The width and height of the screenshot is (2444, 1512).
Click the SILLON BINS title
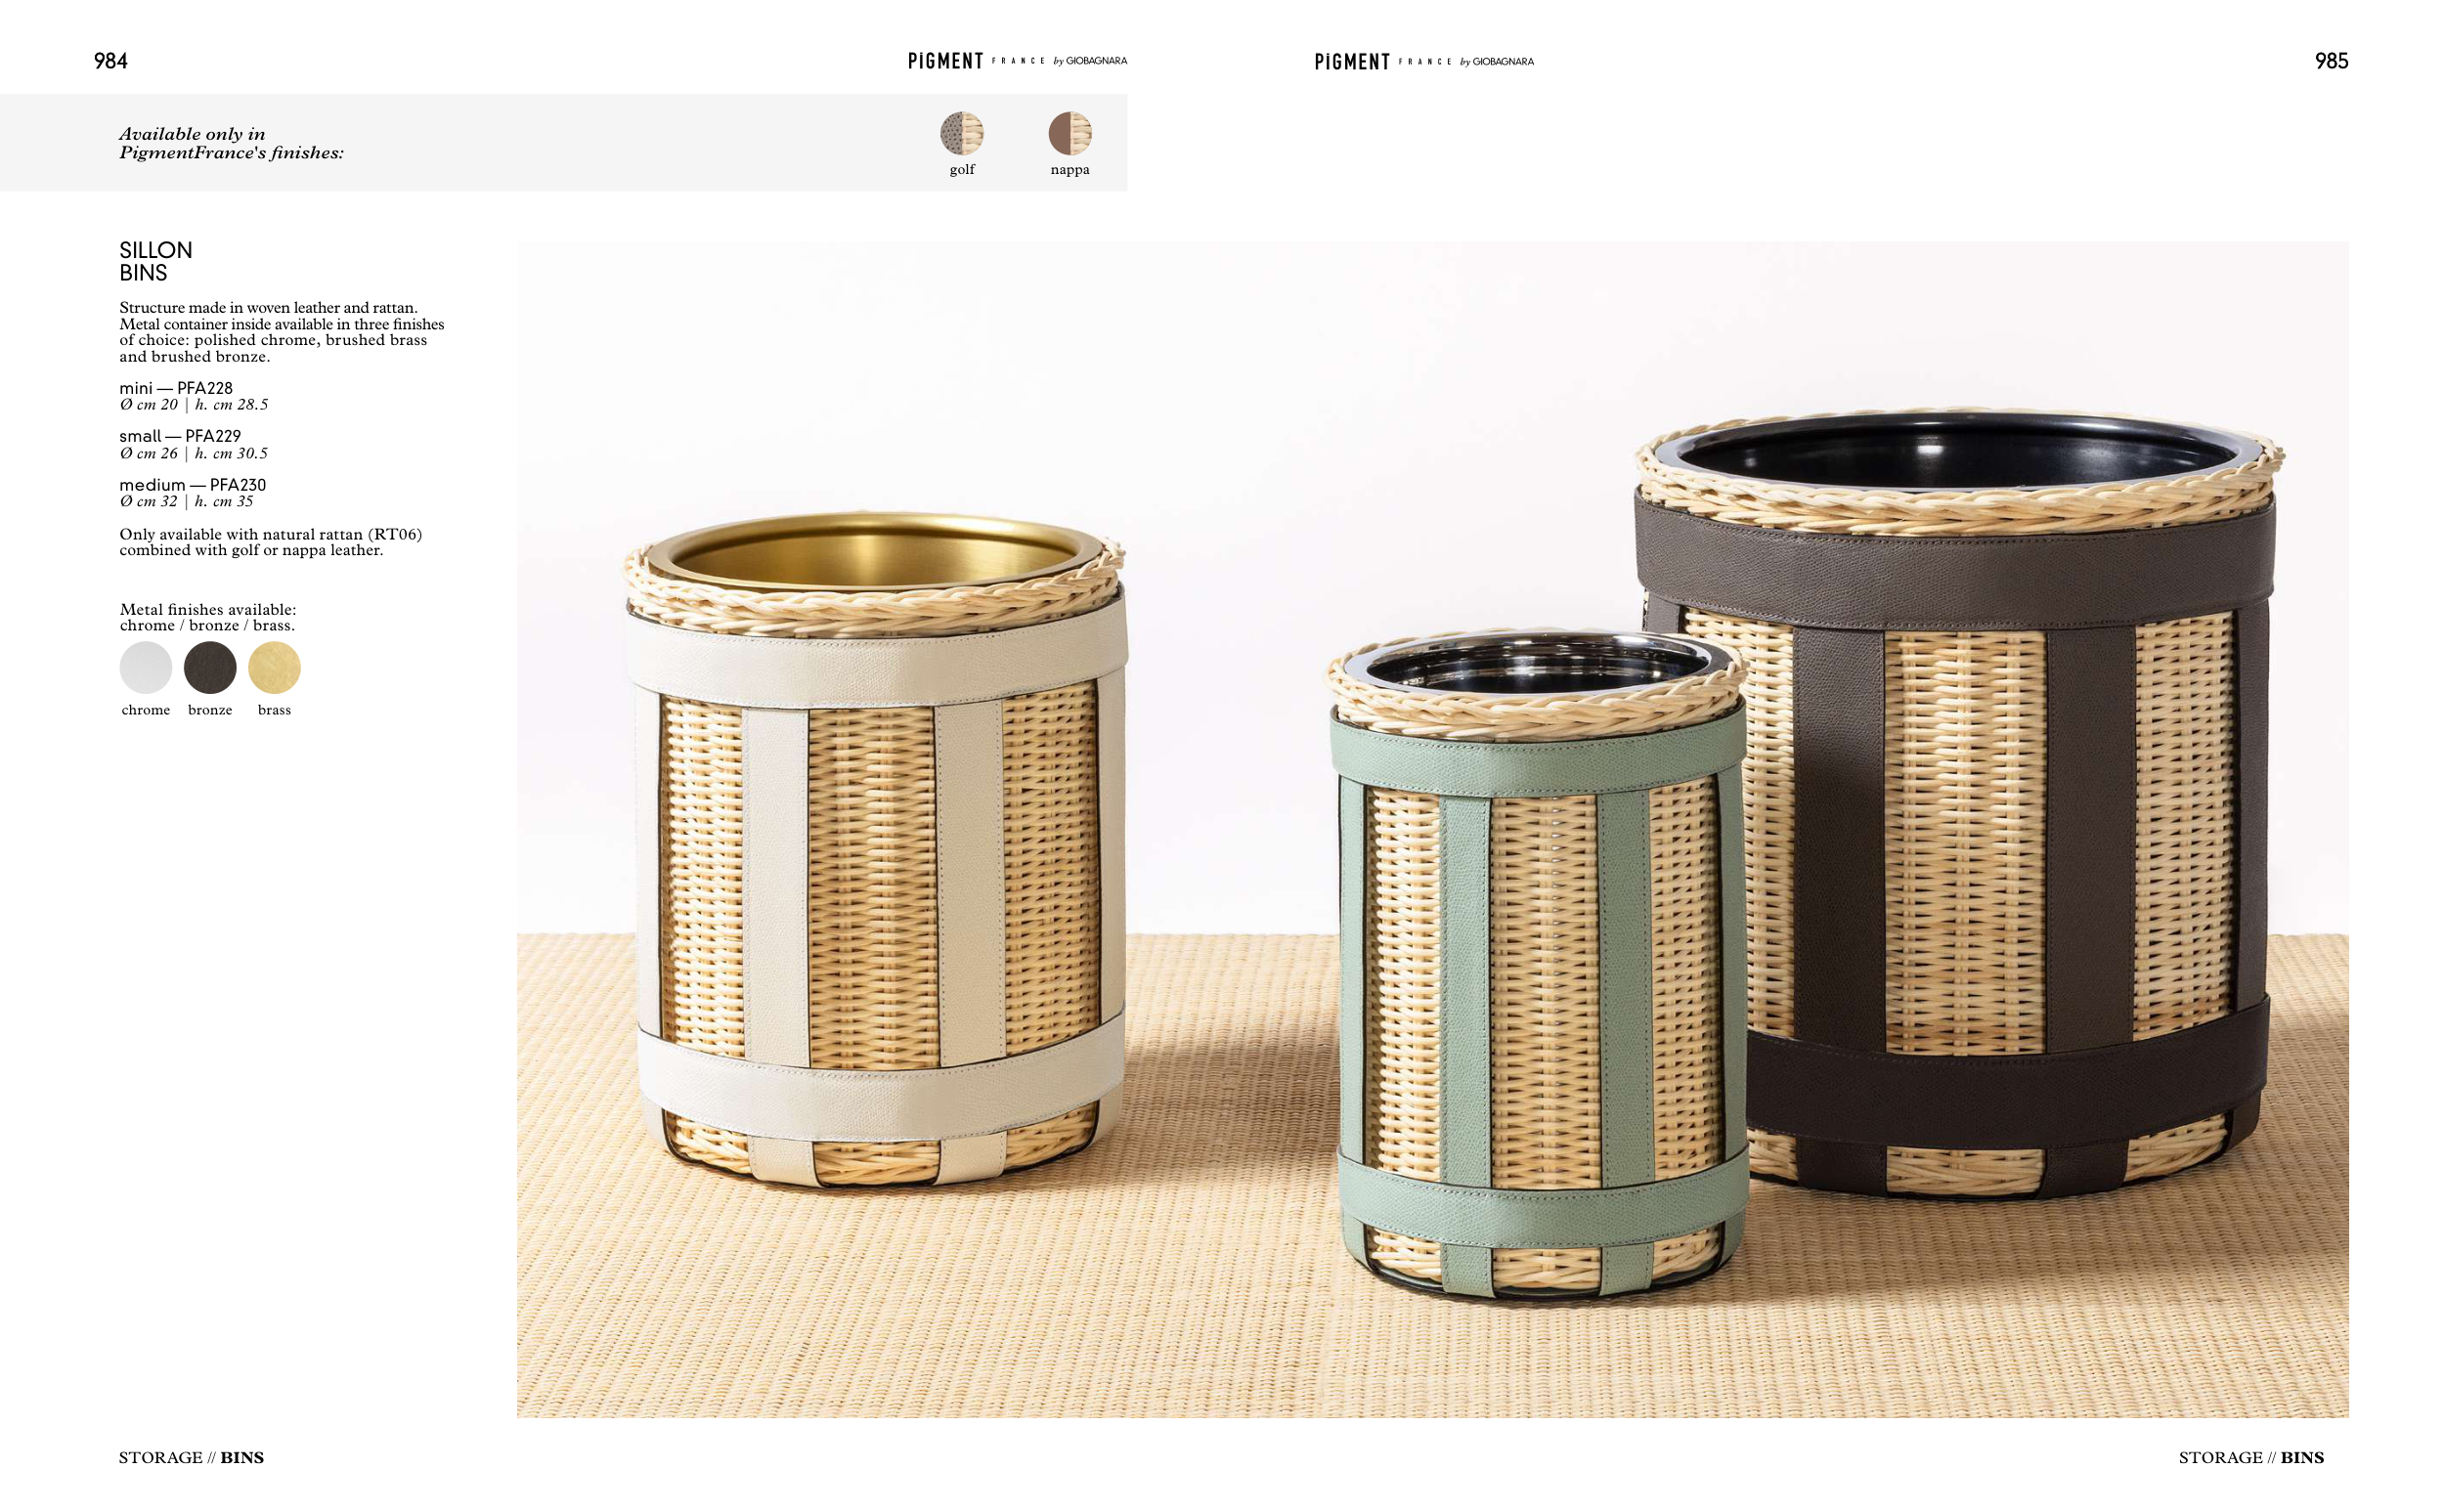156,261
